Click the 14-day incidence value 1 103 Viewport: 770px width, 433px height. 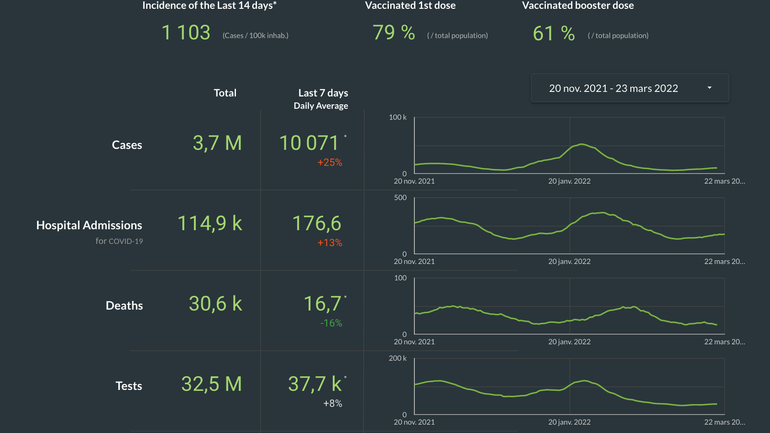(188, 33)
